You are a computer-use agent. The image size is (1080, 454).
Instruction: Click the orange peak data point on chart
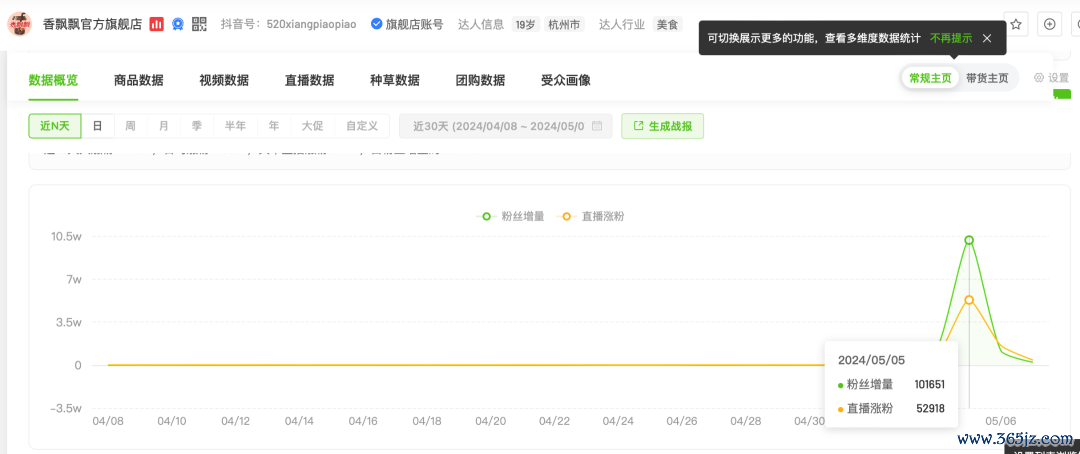(969, 300)
